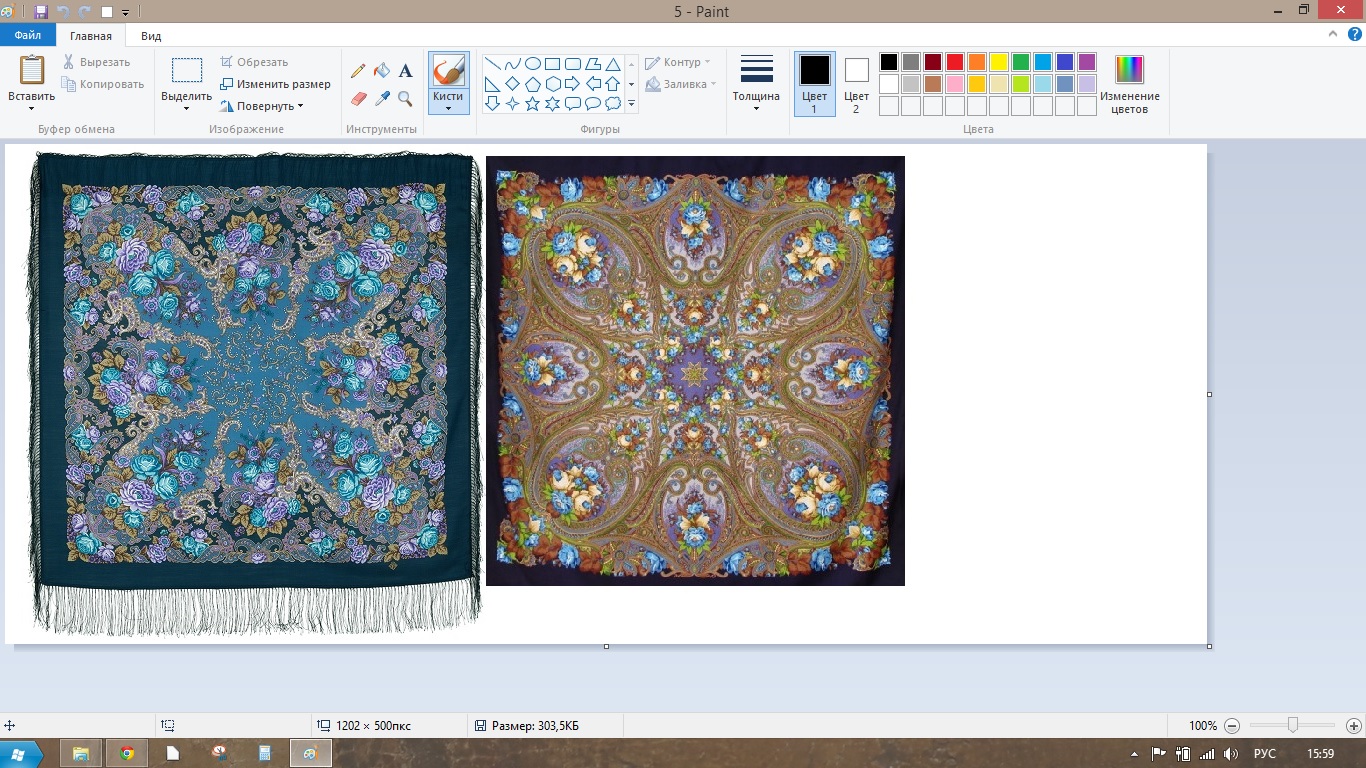Click the zoom in plus button
The image size is (1366, 768).
point(1354,726)
